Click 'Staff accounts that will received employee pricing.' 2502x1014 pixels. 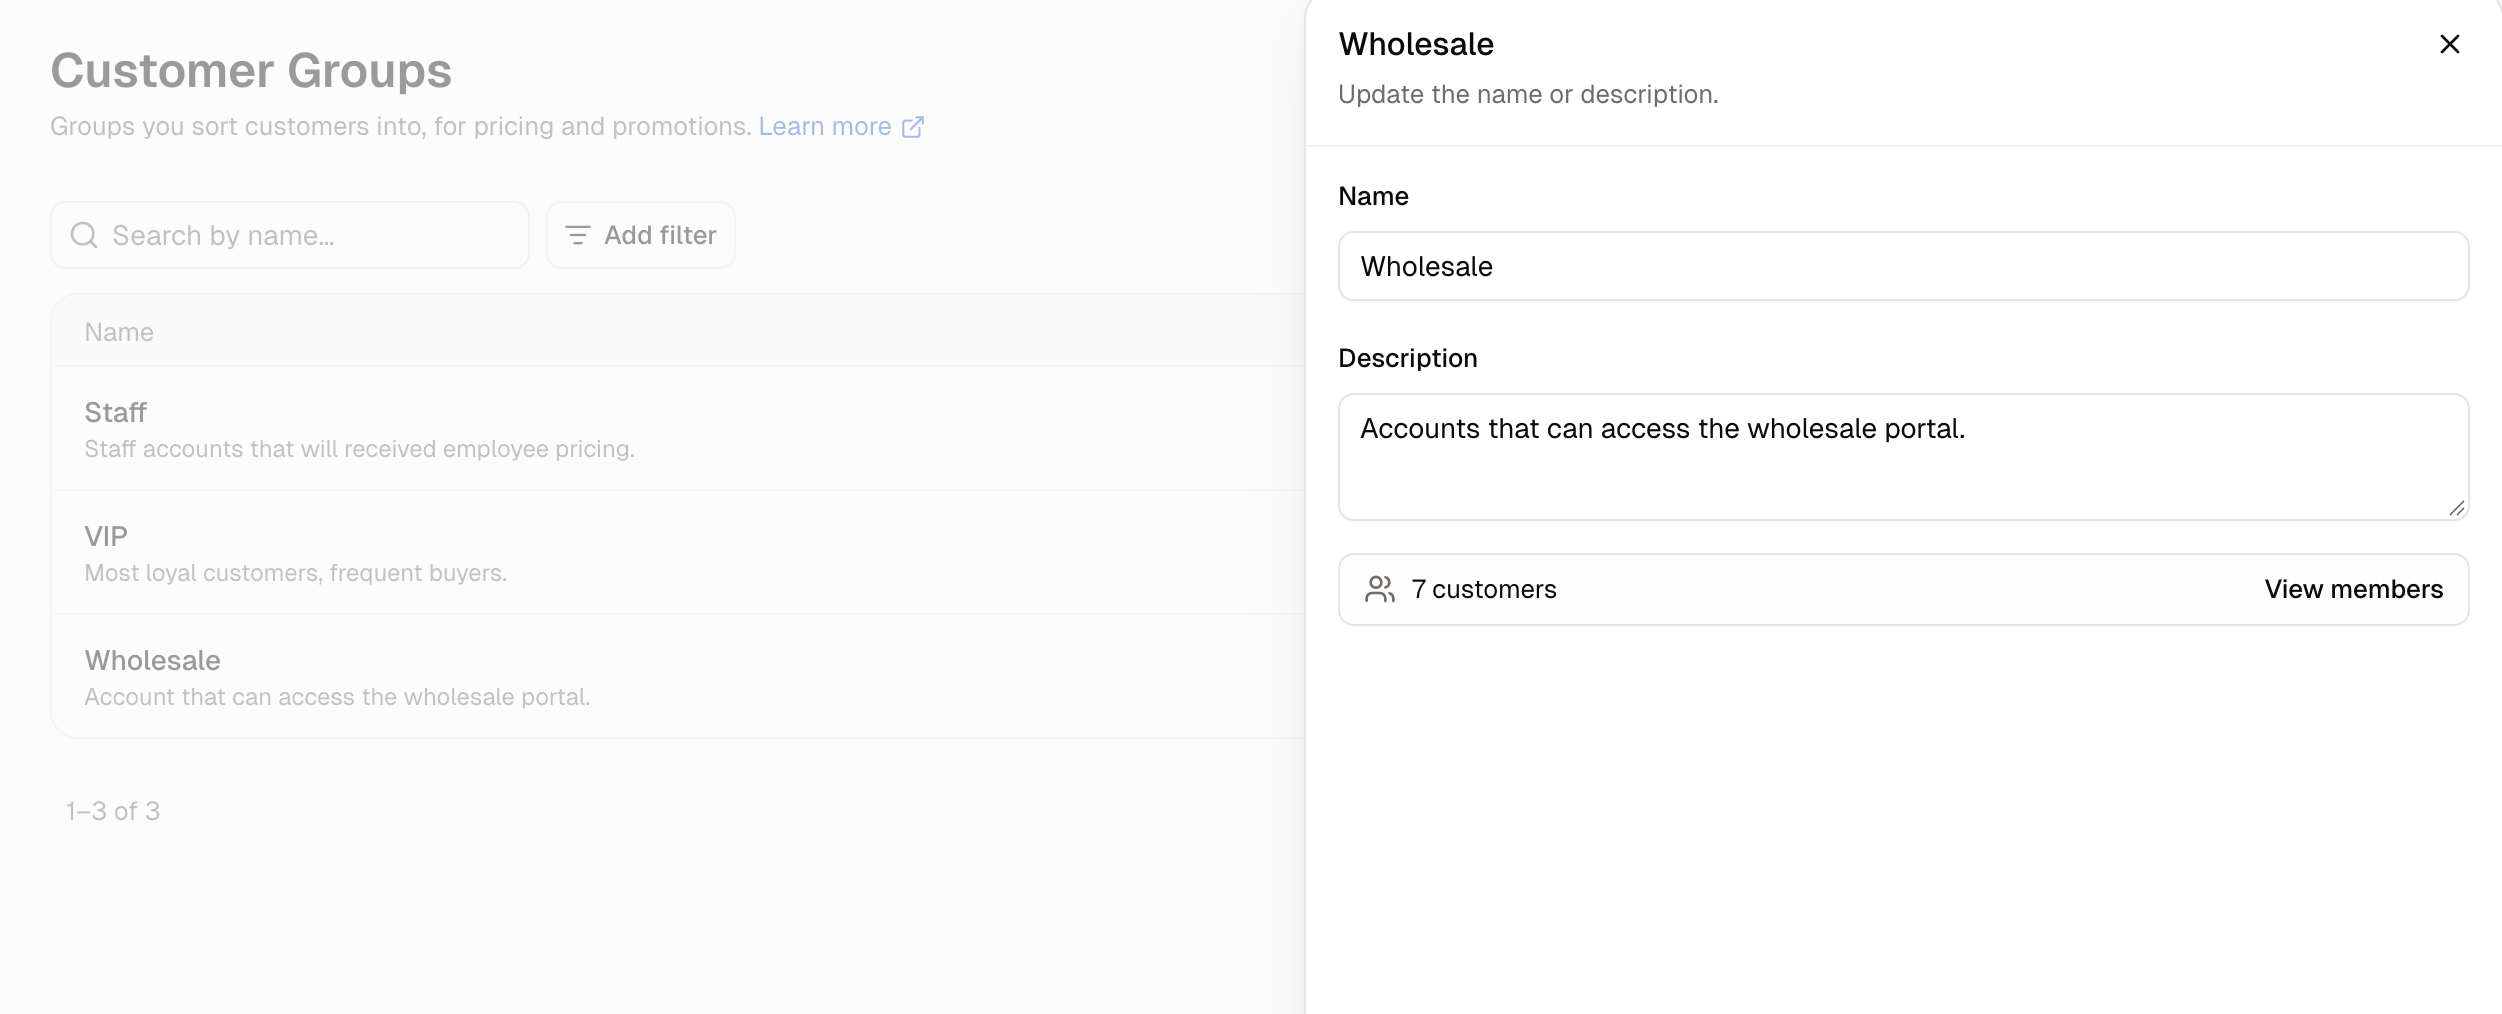tap(360, 449)
